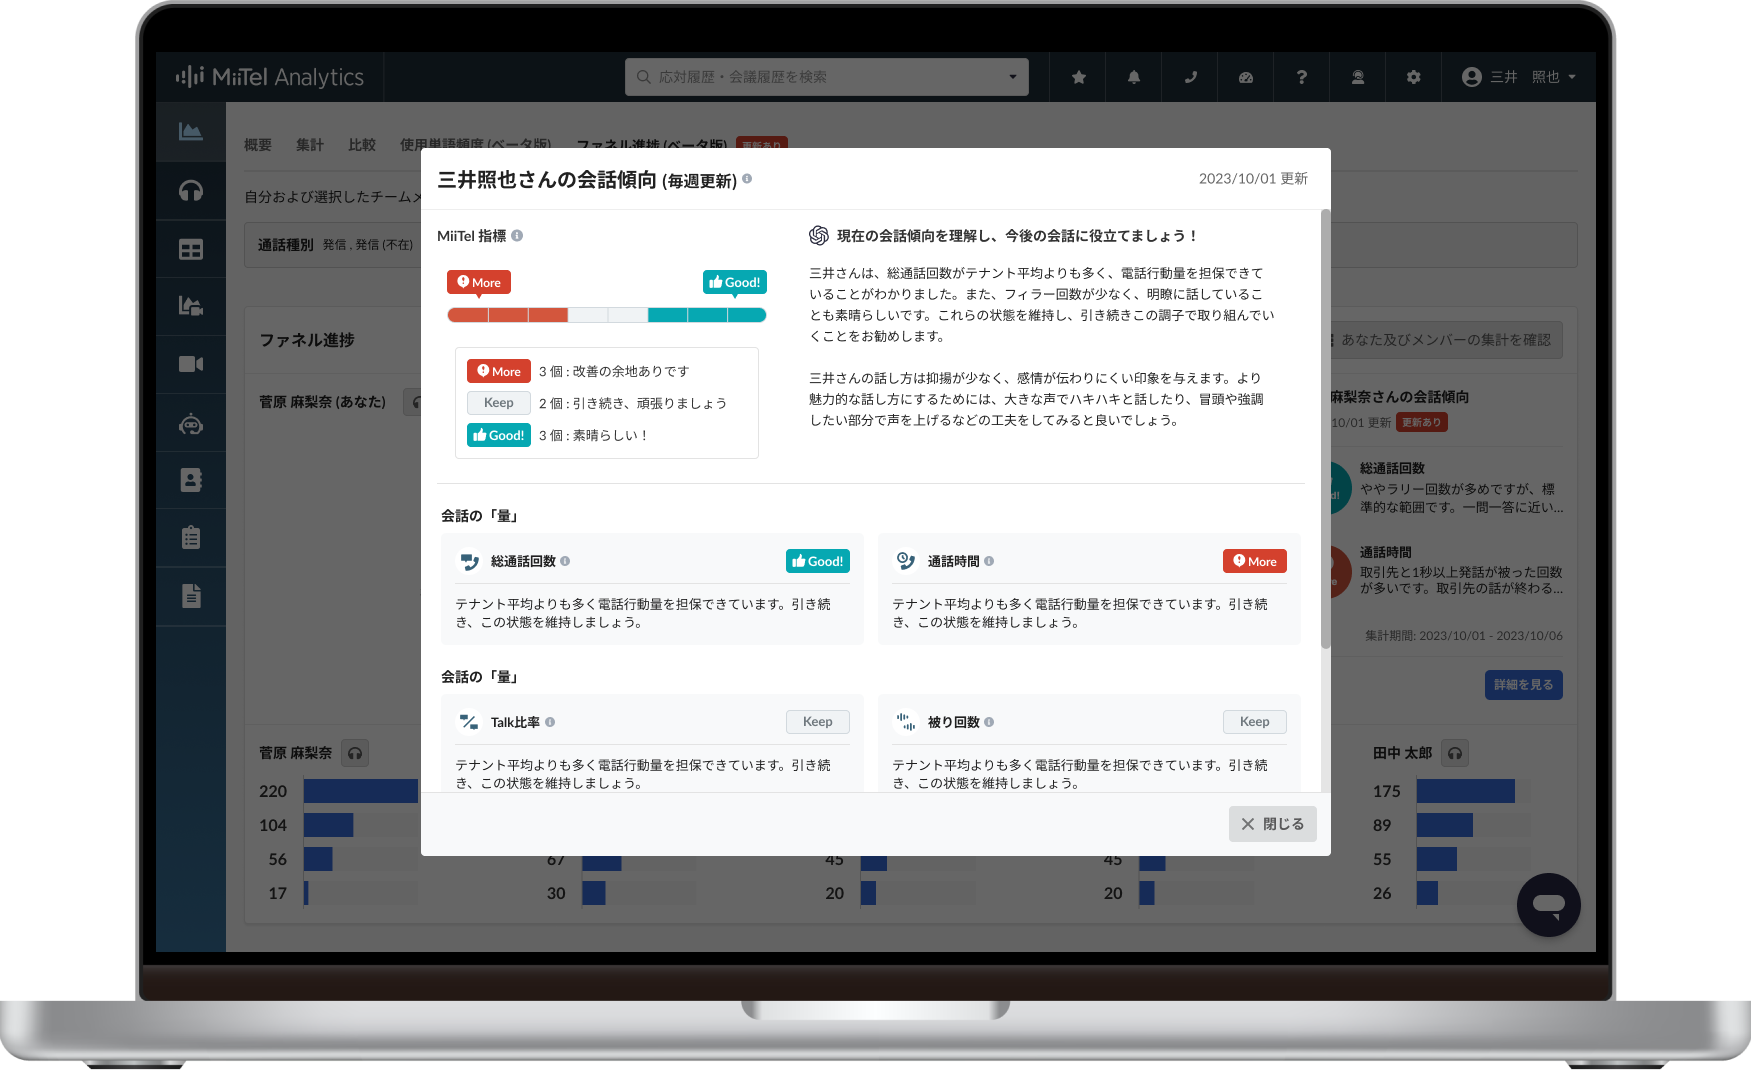Click the search field 応対履歴・会議履歴を検索
The width and height of the screenshot is (1751, 1070).
[826, 77]
